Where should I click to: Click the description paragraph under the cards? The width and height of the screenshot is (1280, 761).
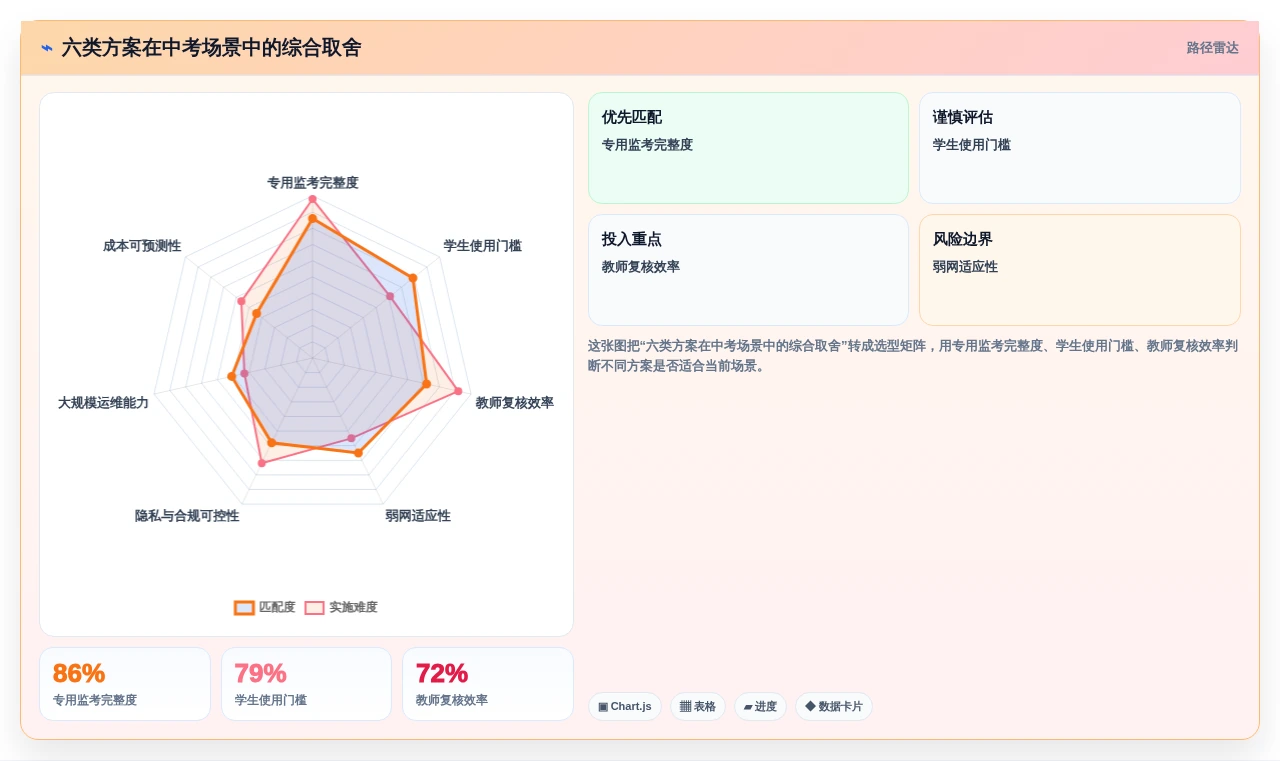click(914, 355)
